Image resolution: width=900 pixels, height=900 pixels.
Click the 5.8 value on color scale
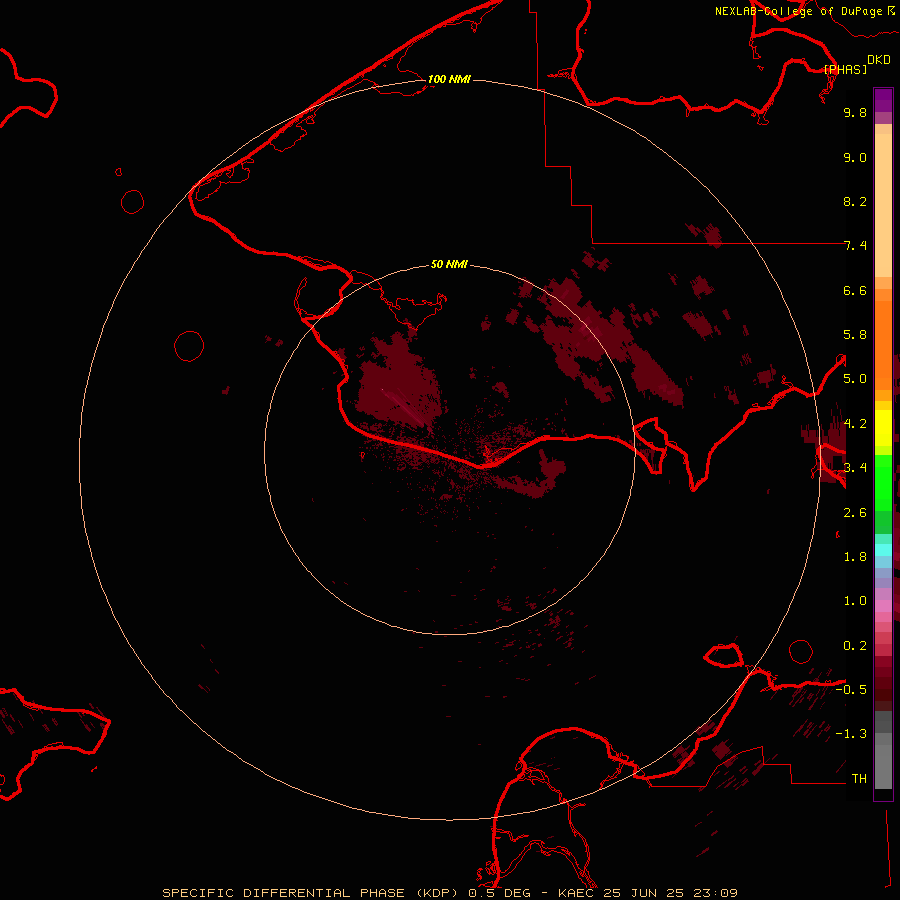855,335
